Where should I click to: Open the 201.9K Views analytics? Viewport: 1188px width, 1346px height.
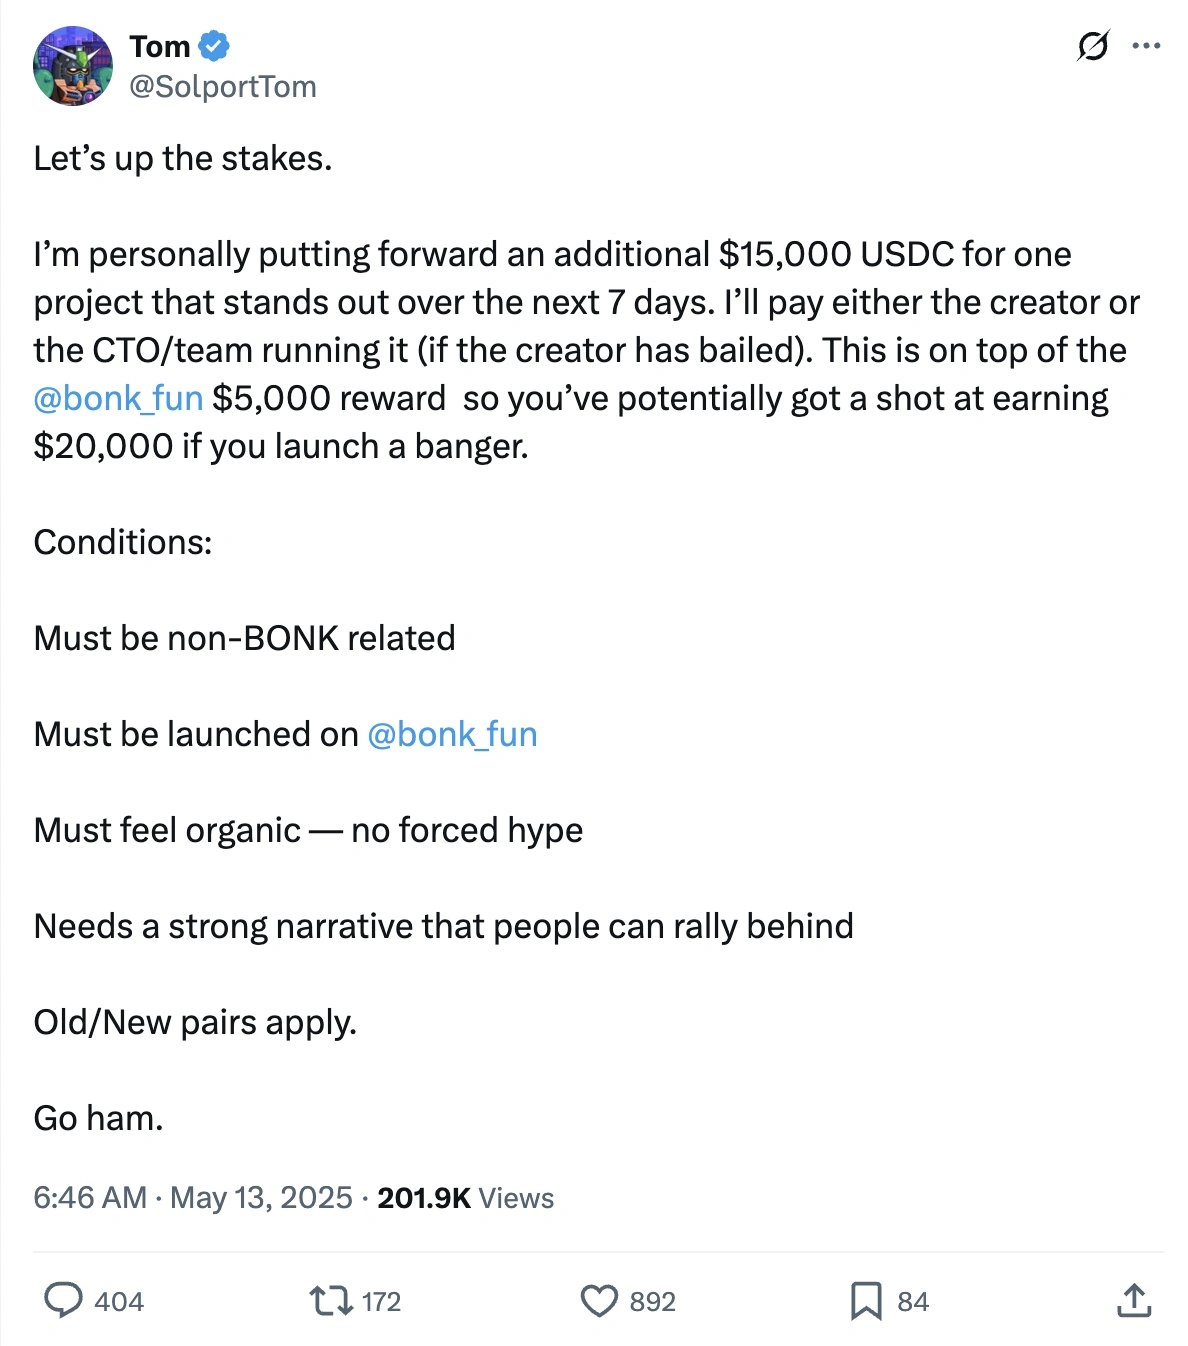pos(465,1197)
